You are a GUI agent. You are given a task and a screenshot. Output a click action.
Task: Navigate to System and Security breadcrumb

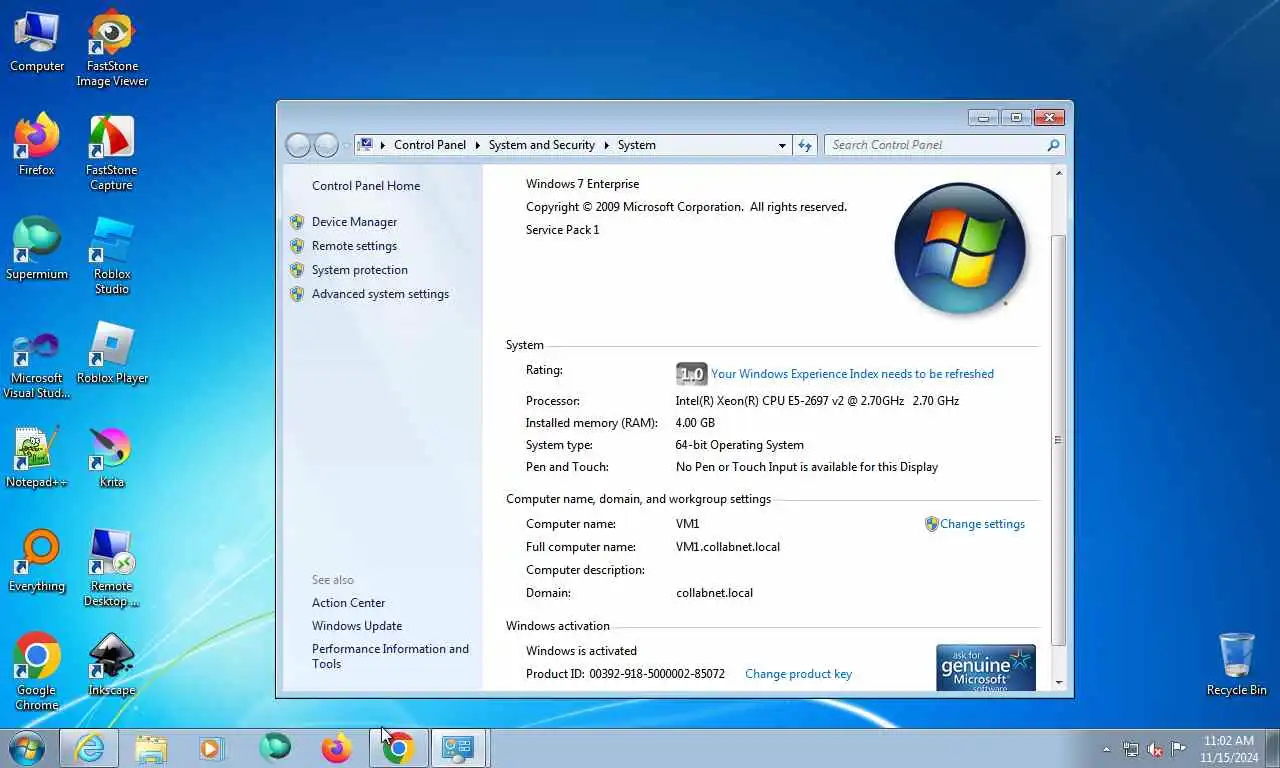click(541, 145)
